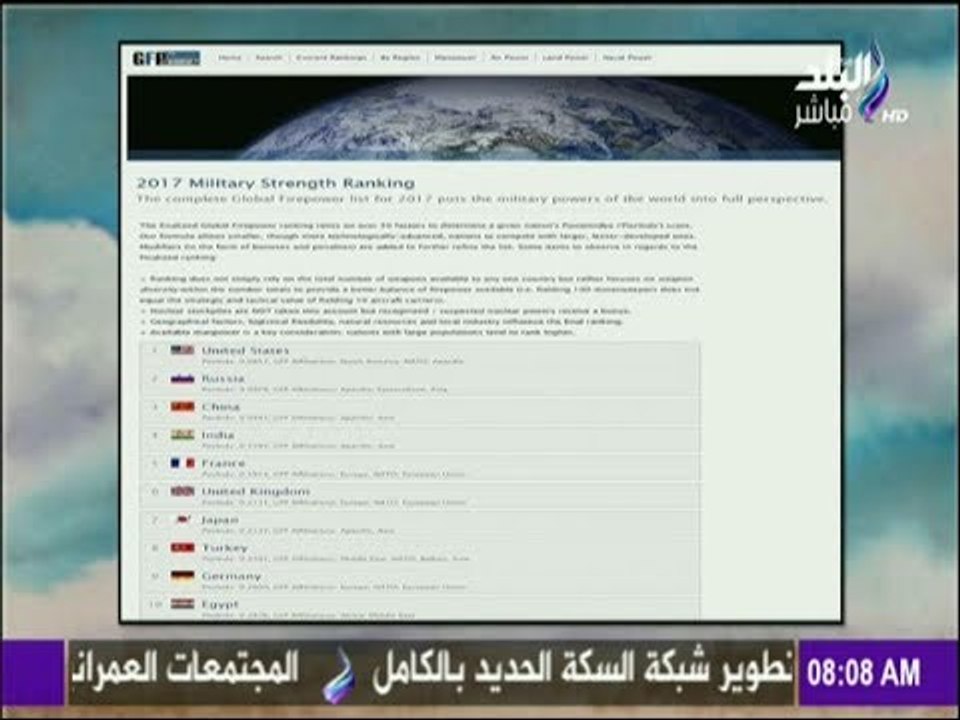
Task: Click the Egypt flag icon
Action: point(182,604)
